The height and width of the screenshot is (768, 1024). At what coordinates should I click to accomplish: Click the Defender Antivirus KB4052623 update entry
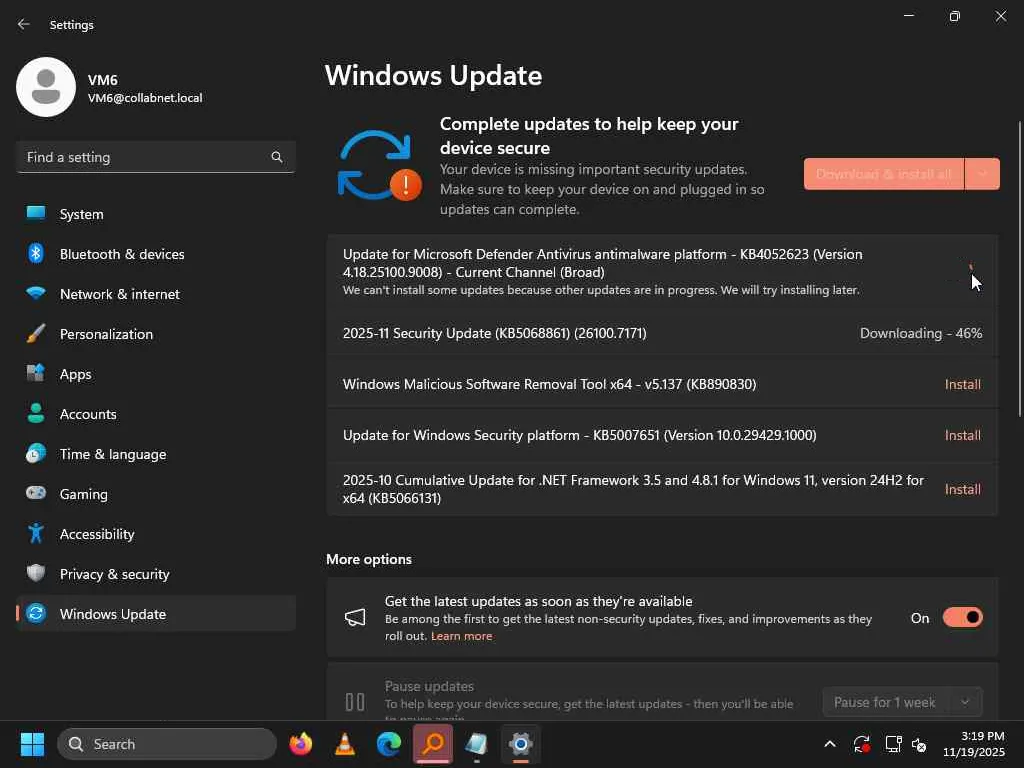[x=662, y=271]
